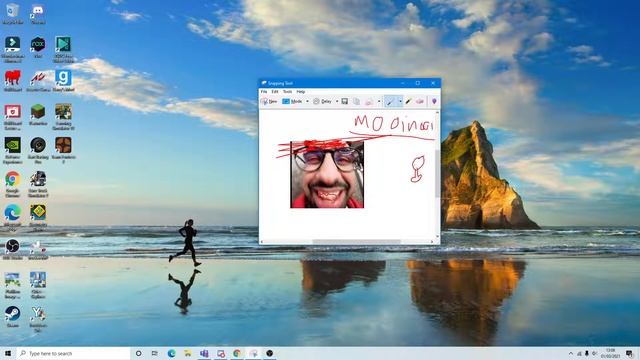Open the notification center icon

tap(630, 353)
